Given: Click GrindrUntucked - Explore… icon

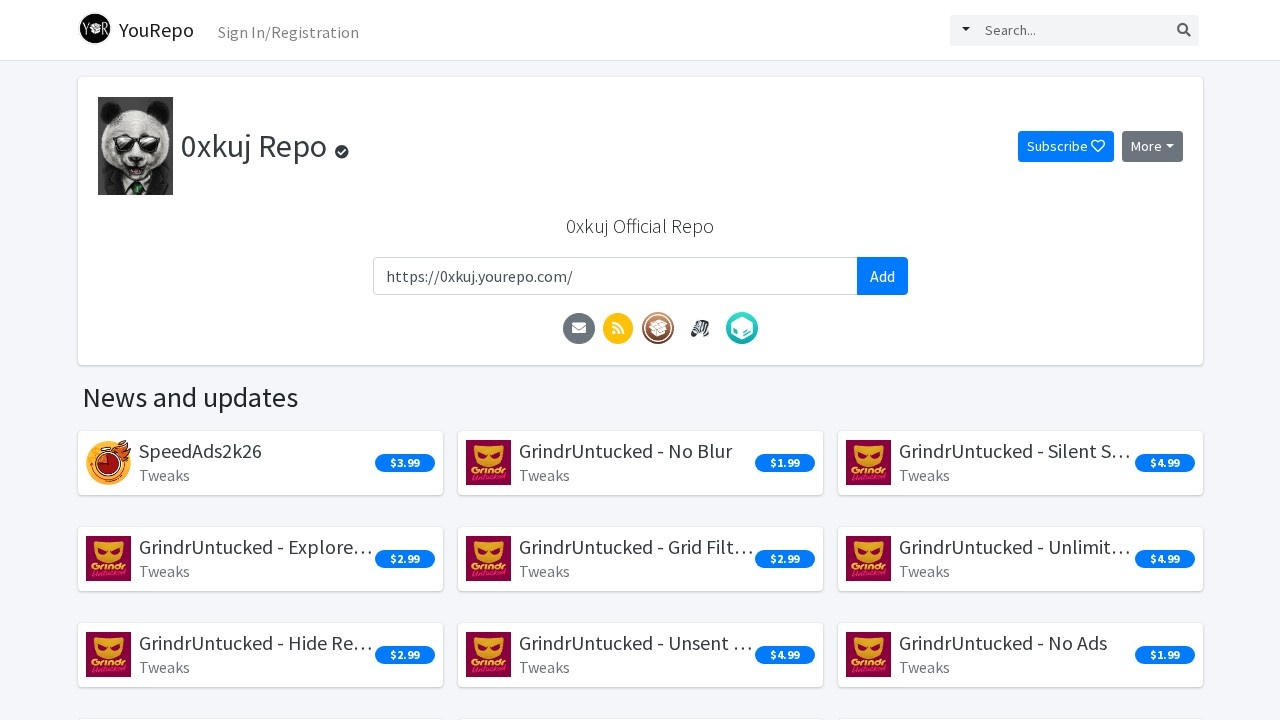Looking at the screenshot, I should [x=108, y=559].
